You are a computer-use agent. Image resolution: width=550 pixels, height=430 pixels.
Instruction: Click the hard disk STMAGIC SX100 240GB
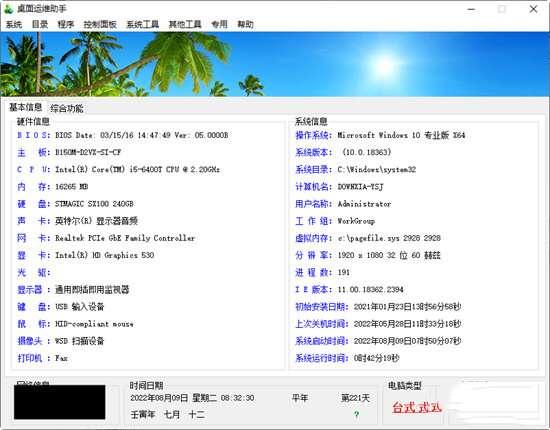94,204
